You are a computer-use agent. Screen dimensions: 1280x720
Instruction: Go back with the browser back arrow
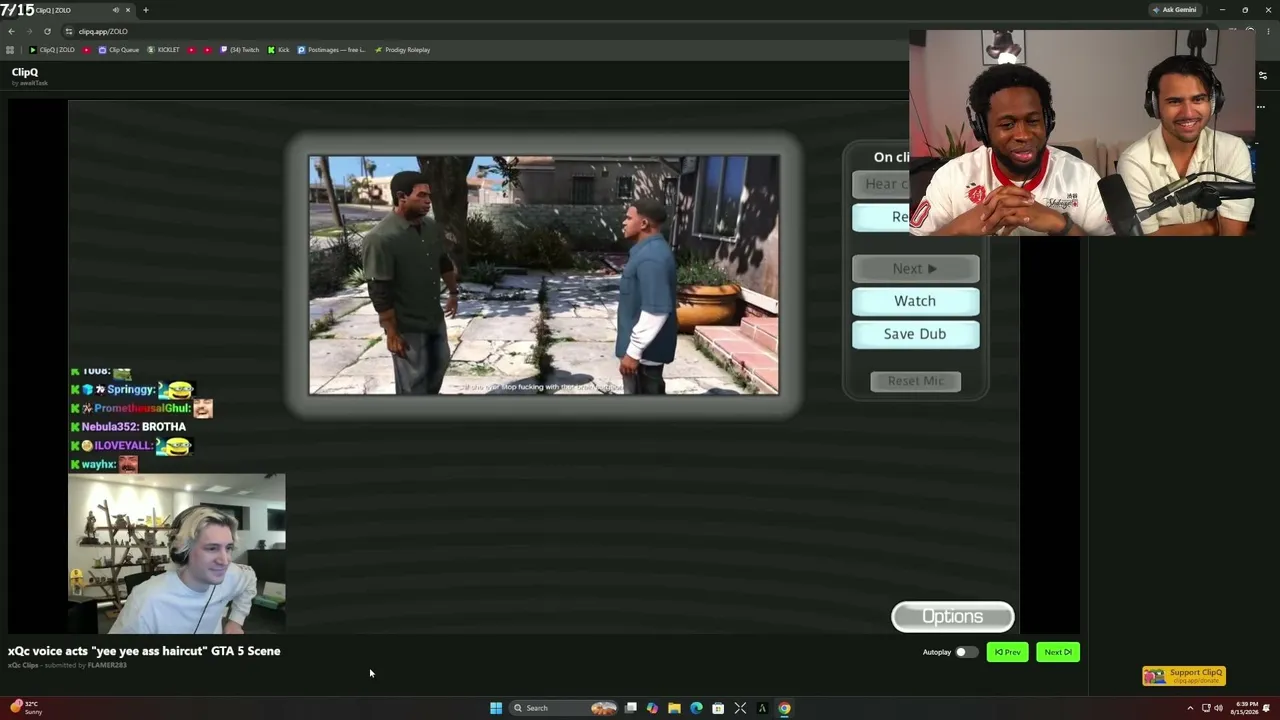[11, 31]
